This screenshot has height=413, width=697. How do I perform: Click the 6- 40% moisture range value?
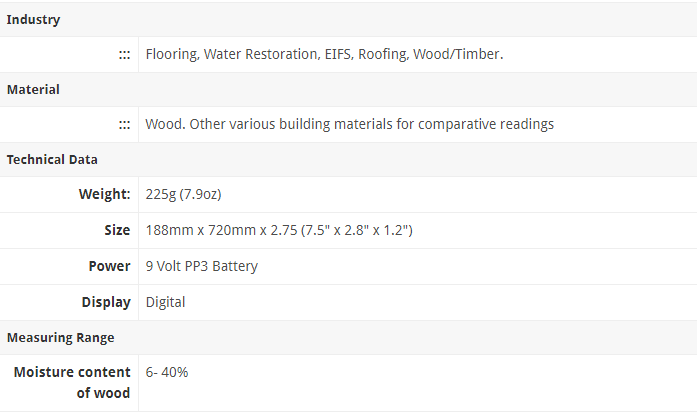coord(167,372)
